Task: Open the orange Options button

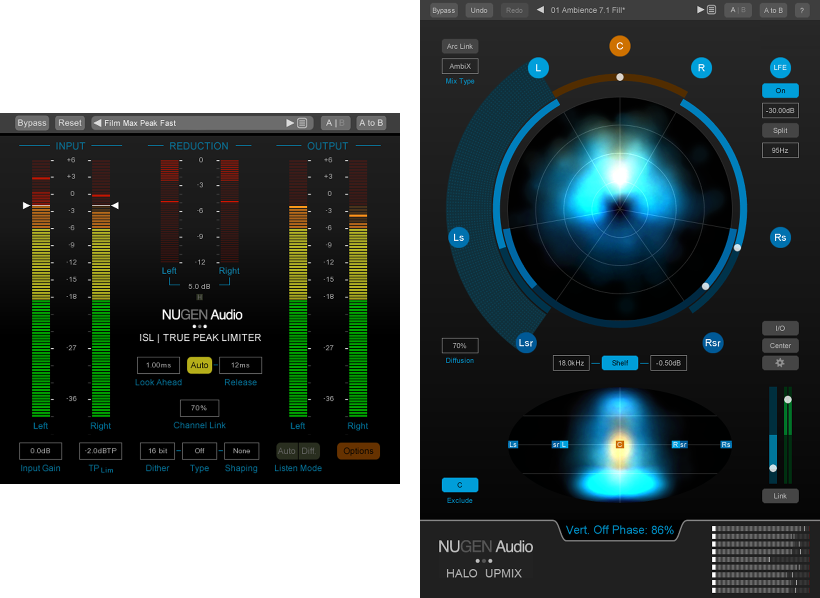Action: 358,451
